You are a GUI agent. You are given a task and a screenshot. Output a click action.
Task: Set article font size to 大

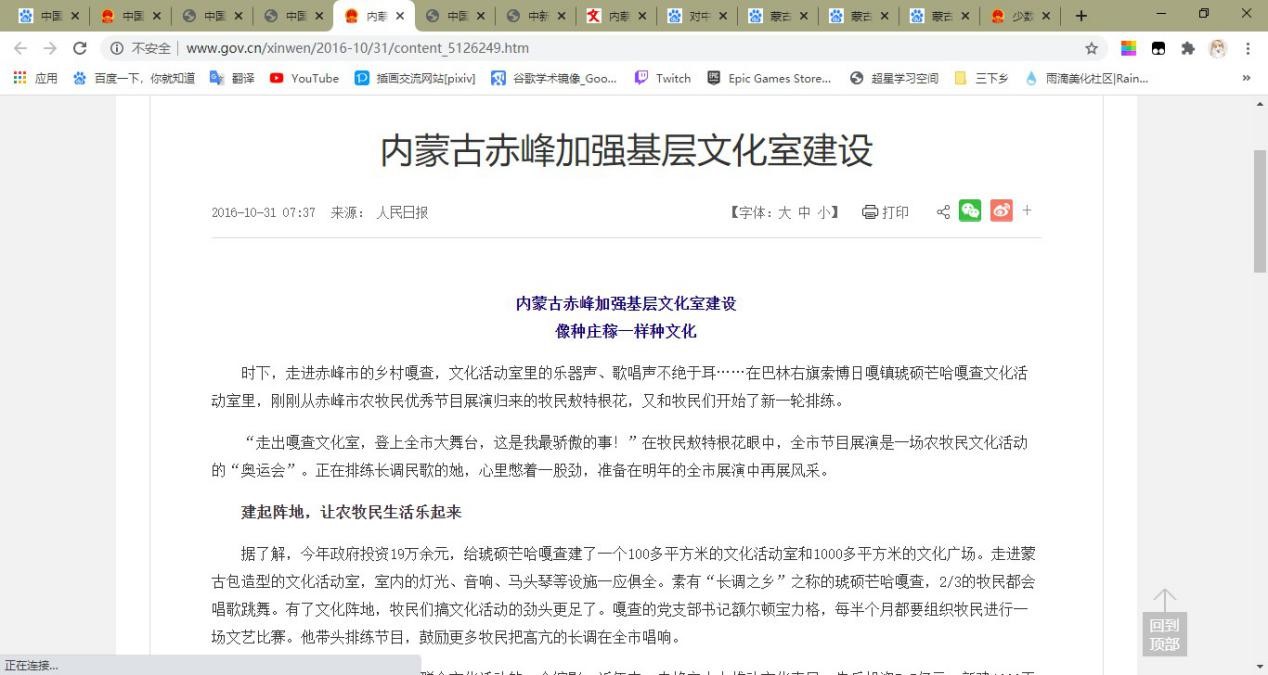point(784,212)
